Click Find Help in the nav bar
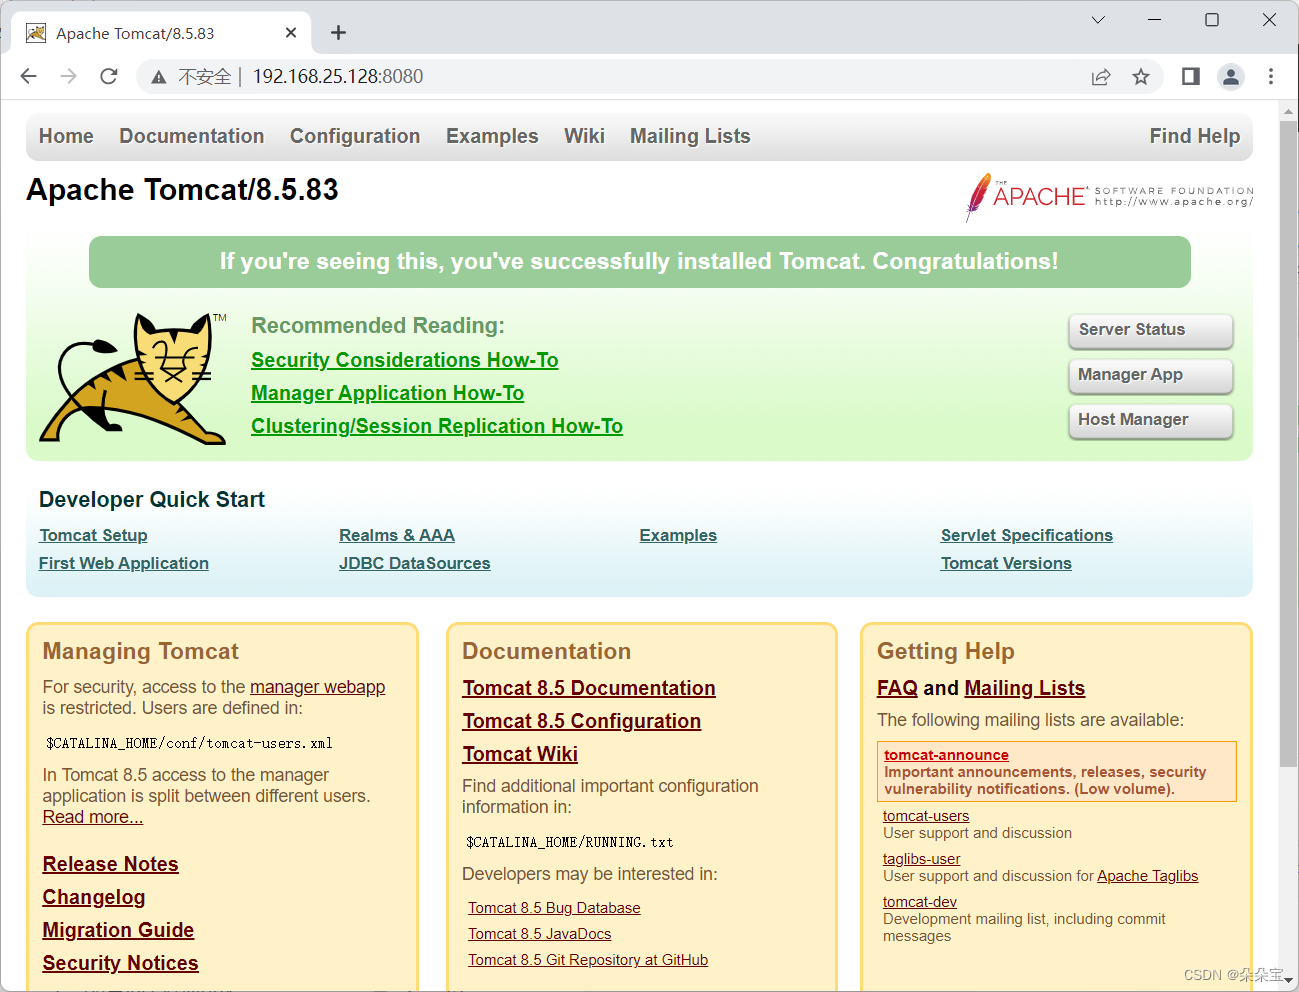Viewport: 1299px width, 992px height. click(1195, 136)
